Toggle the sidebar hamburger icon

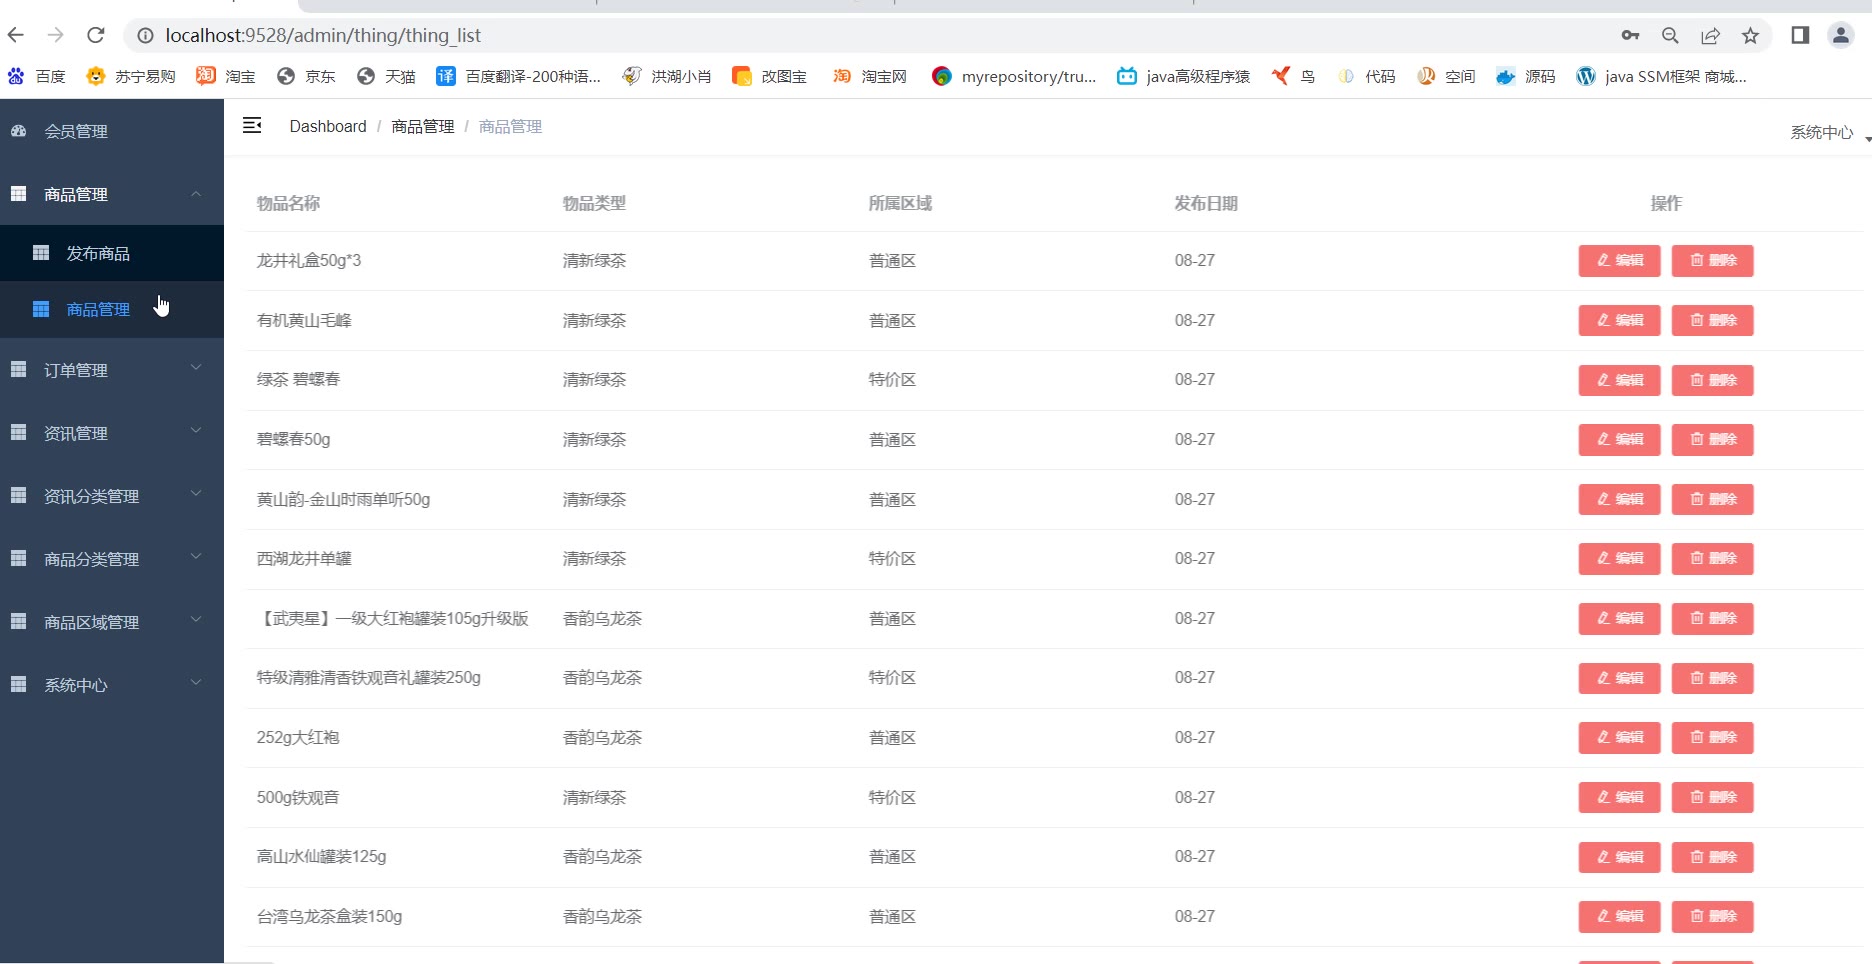click(x=252, y=125)
